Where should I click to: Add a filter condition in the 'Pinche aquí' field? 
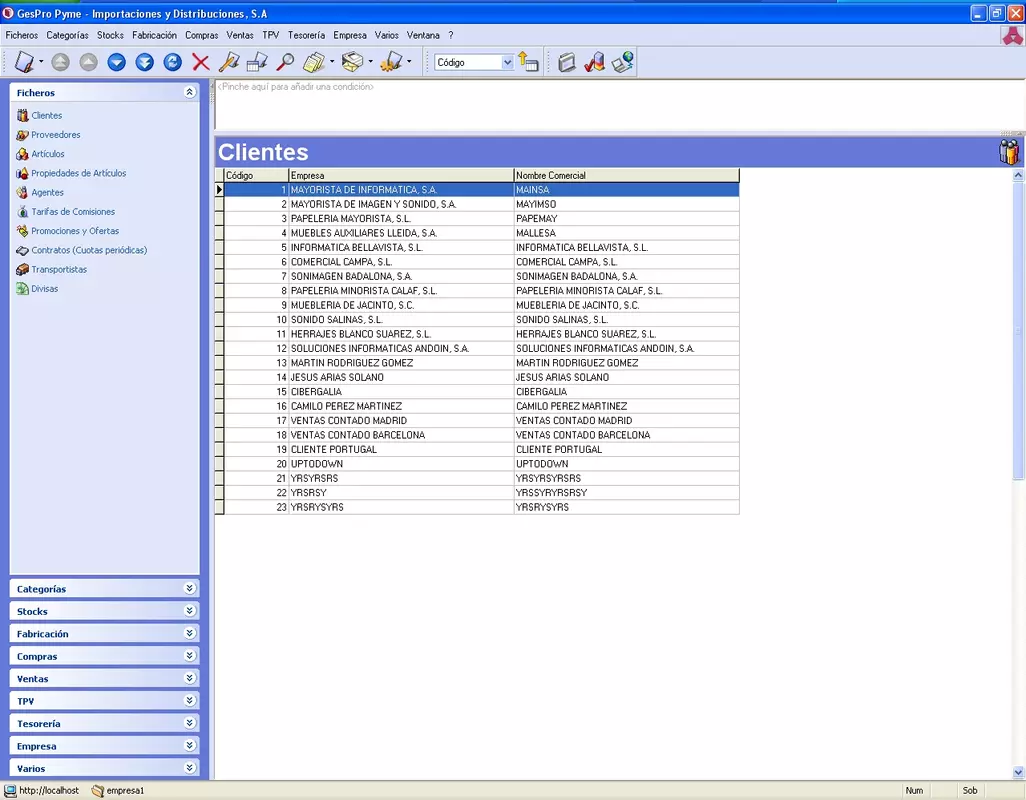pyautogui.click(x=295, y=86)
